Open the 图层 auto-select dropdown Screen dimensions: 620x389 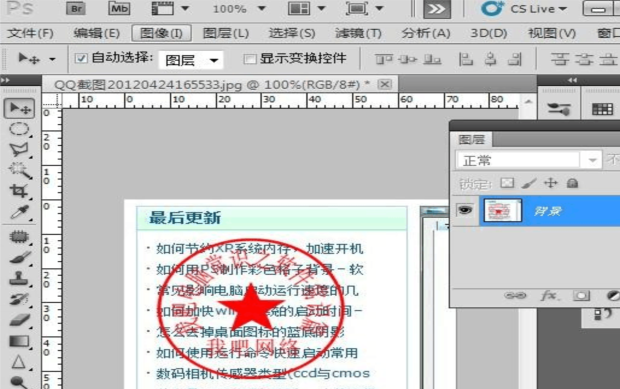191,60
